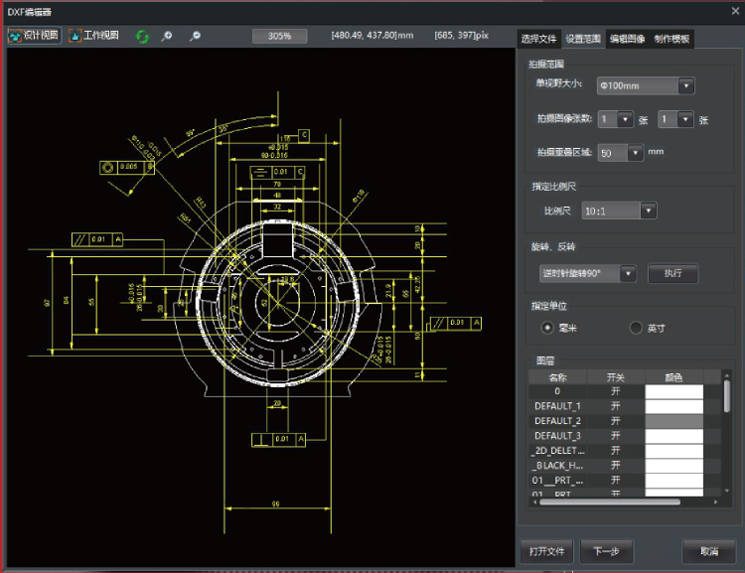Click the 开关 column header
The width and height of the screenshot is (745, 573).
click(x=616, y=377)
